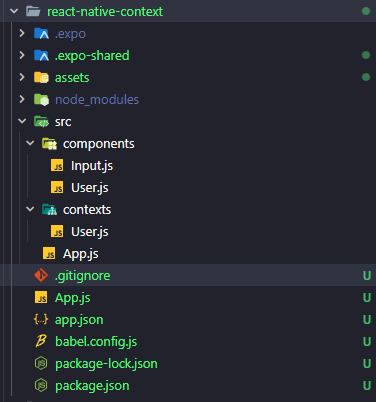Click the U status badge for .gitignore
This screenshot has width=376, height=402.
point(367,276)
